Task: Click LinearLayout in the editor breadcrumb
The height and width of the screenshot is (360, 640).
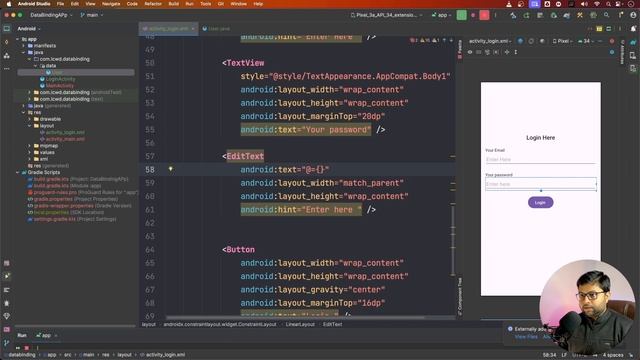Action: point(300,324)
